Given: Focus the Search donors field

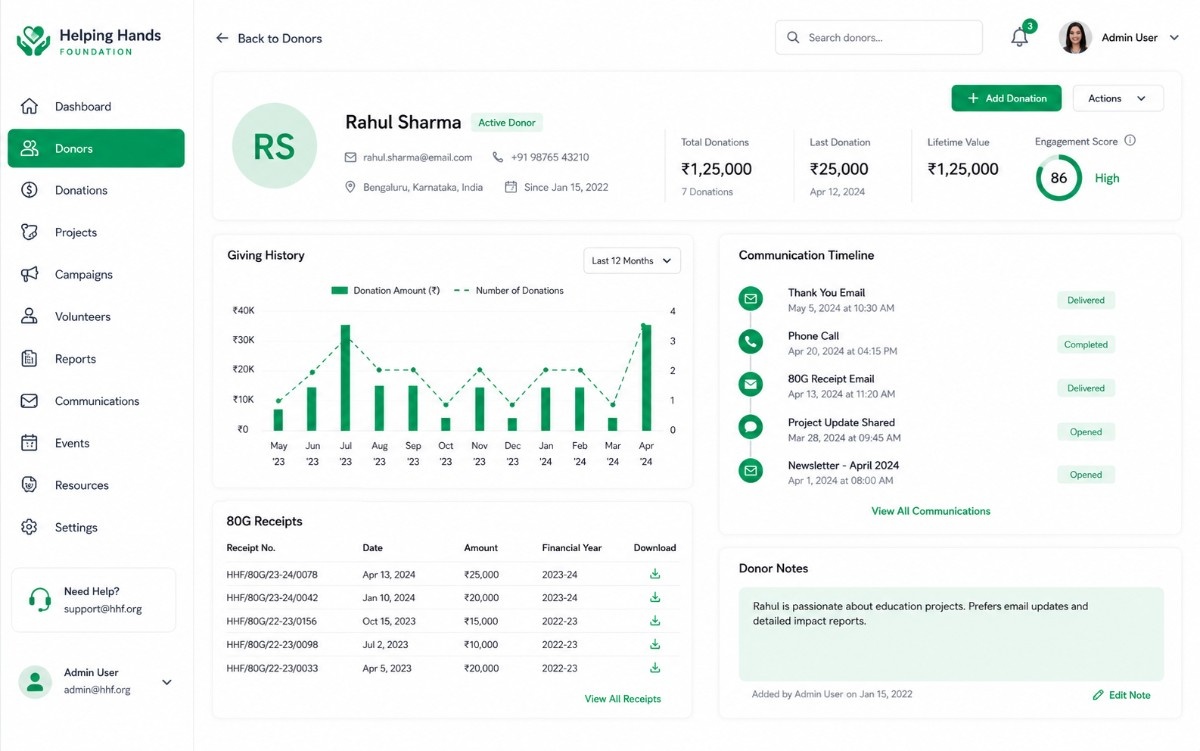Looking at the screenshot, I should click(879, 38).
